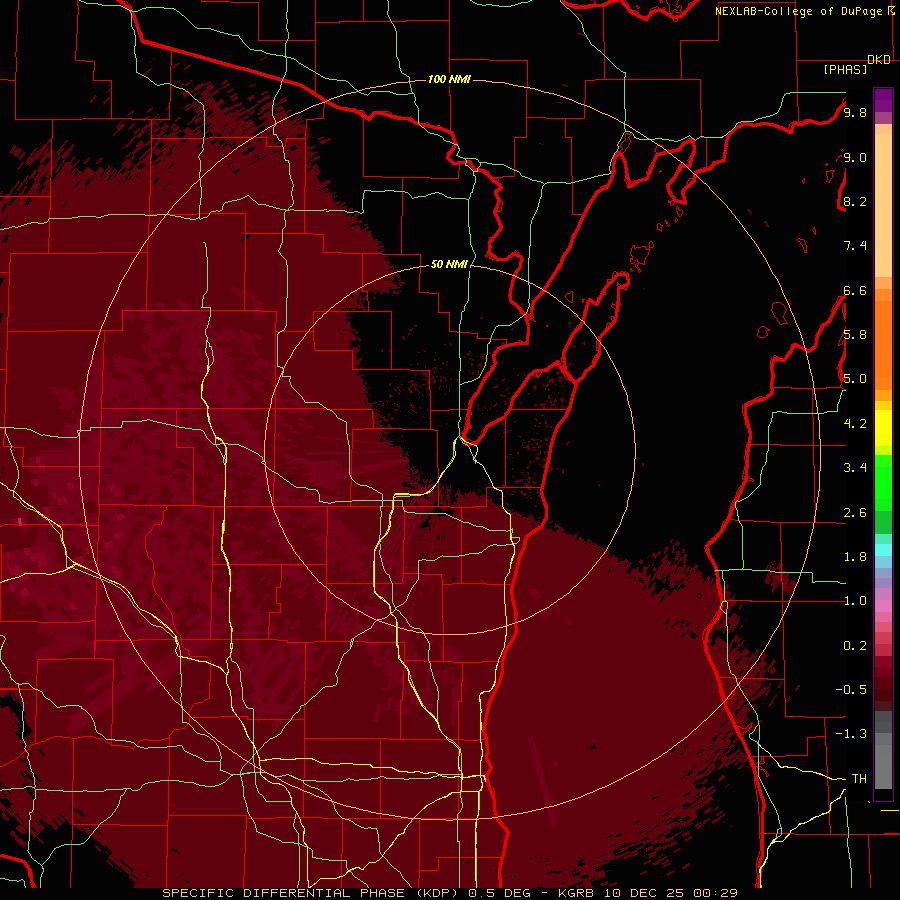Click the 50 NMI range ring label
The width and height of the screenshot is (900, 900).
pyautogui.click(x=449, y=264)
